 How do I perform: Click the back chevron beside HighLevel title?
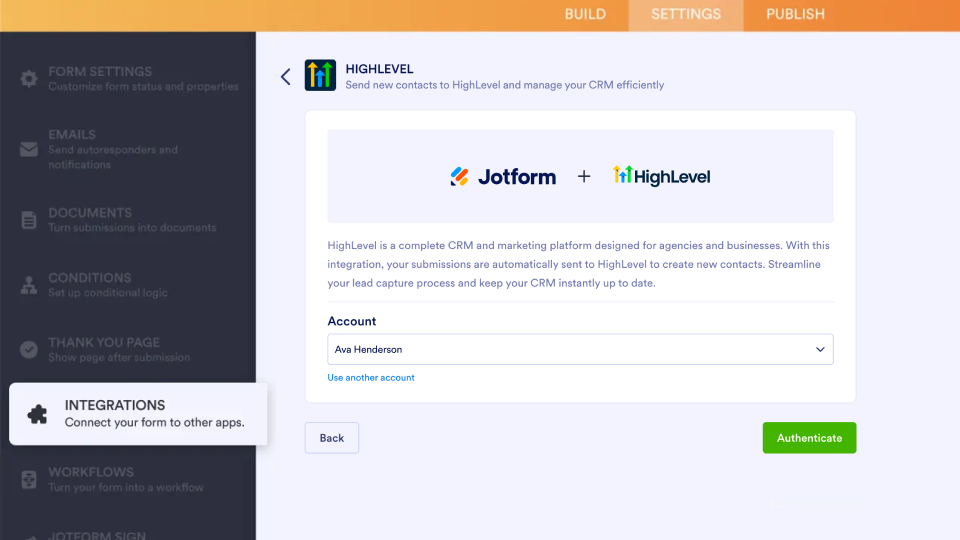285,77
